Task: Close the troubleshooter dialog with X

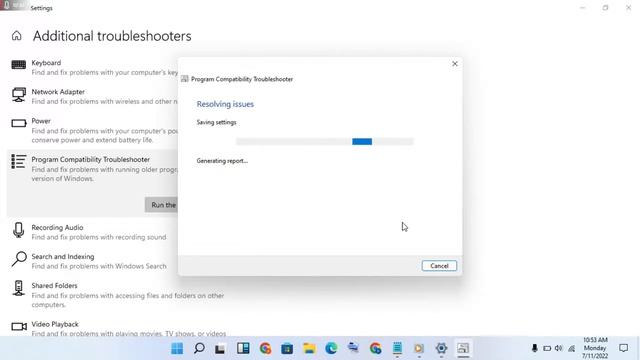Action: pos(455,64)
